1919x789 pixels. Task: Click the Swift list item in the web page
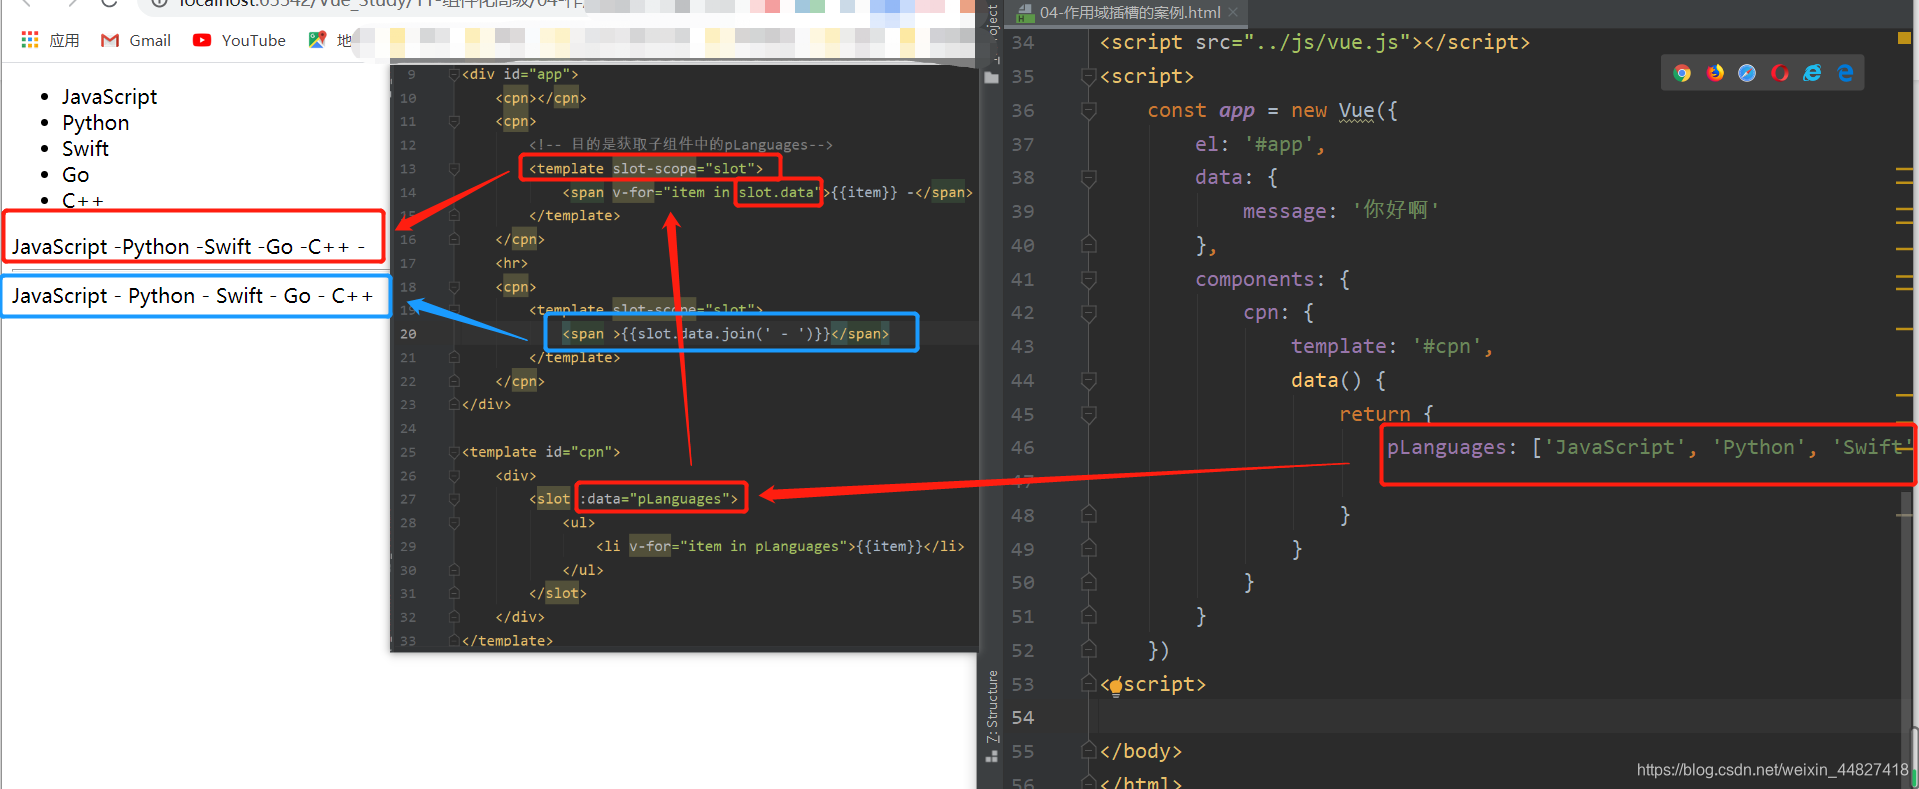click(x=85, y=149)
